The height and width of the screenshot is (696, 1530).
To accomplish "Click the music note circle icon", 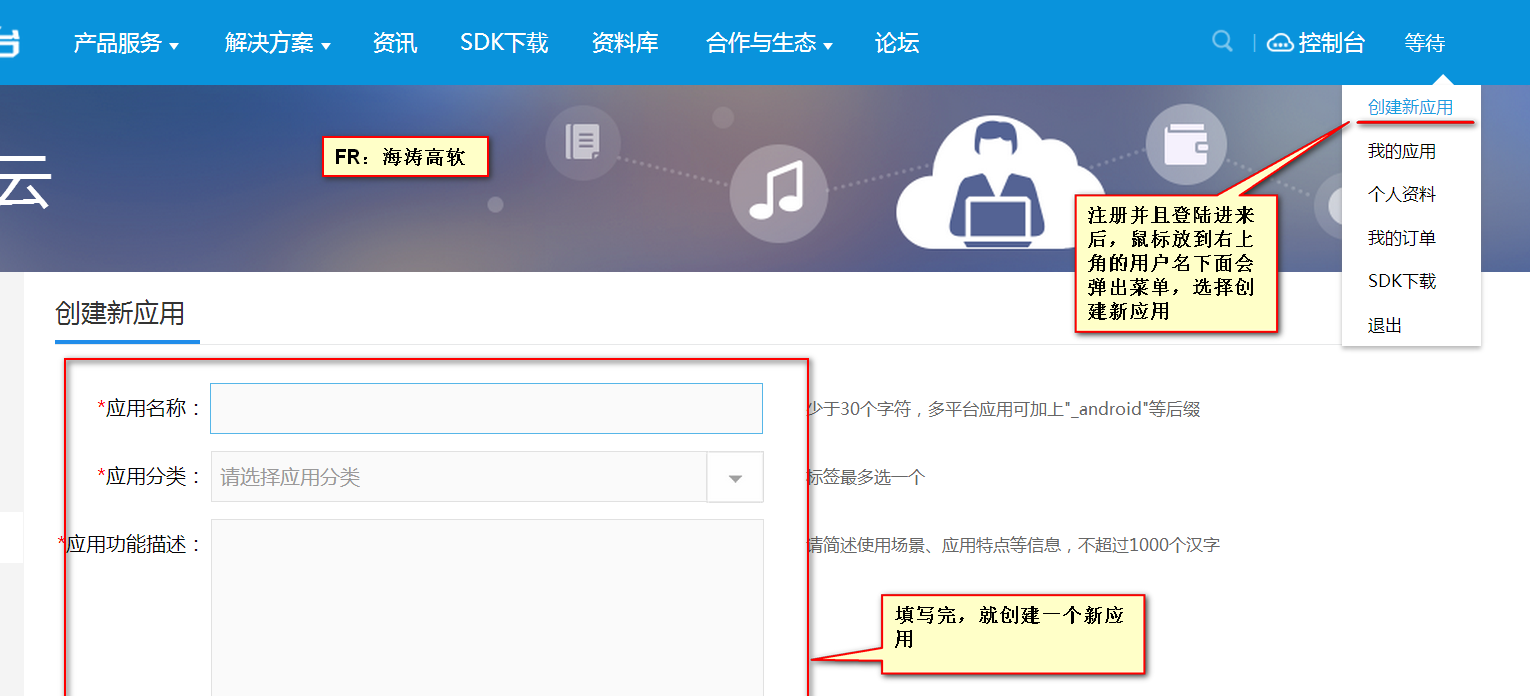I will pyautogui.click(x=779, y=196).
